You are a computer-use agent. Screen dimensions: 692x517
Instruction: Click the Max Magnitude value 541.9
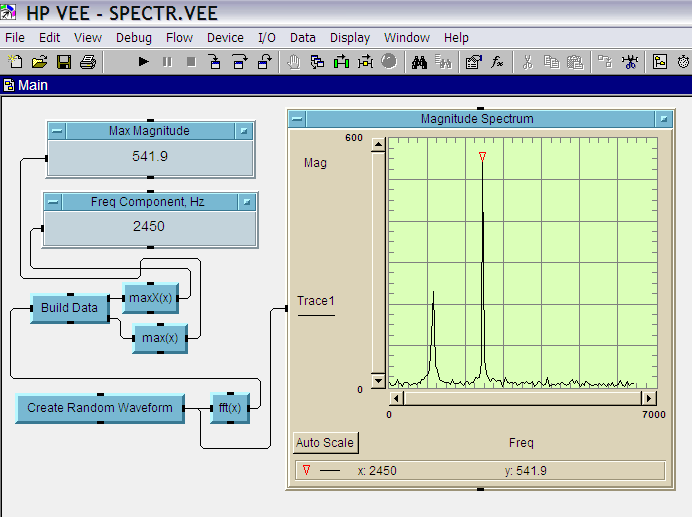tap(150, 156)
